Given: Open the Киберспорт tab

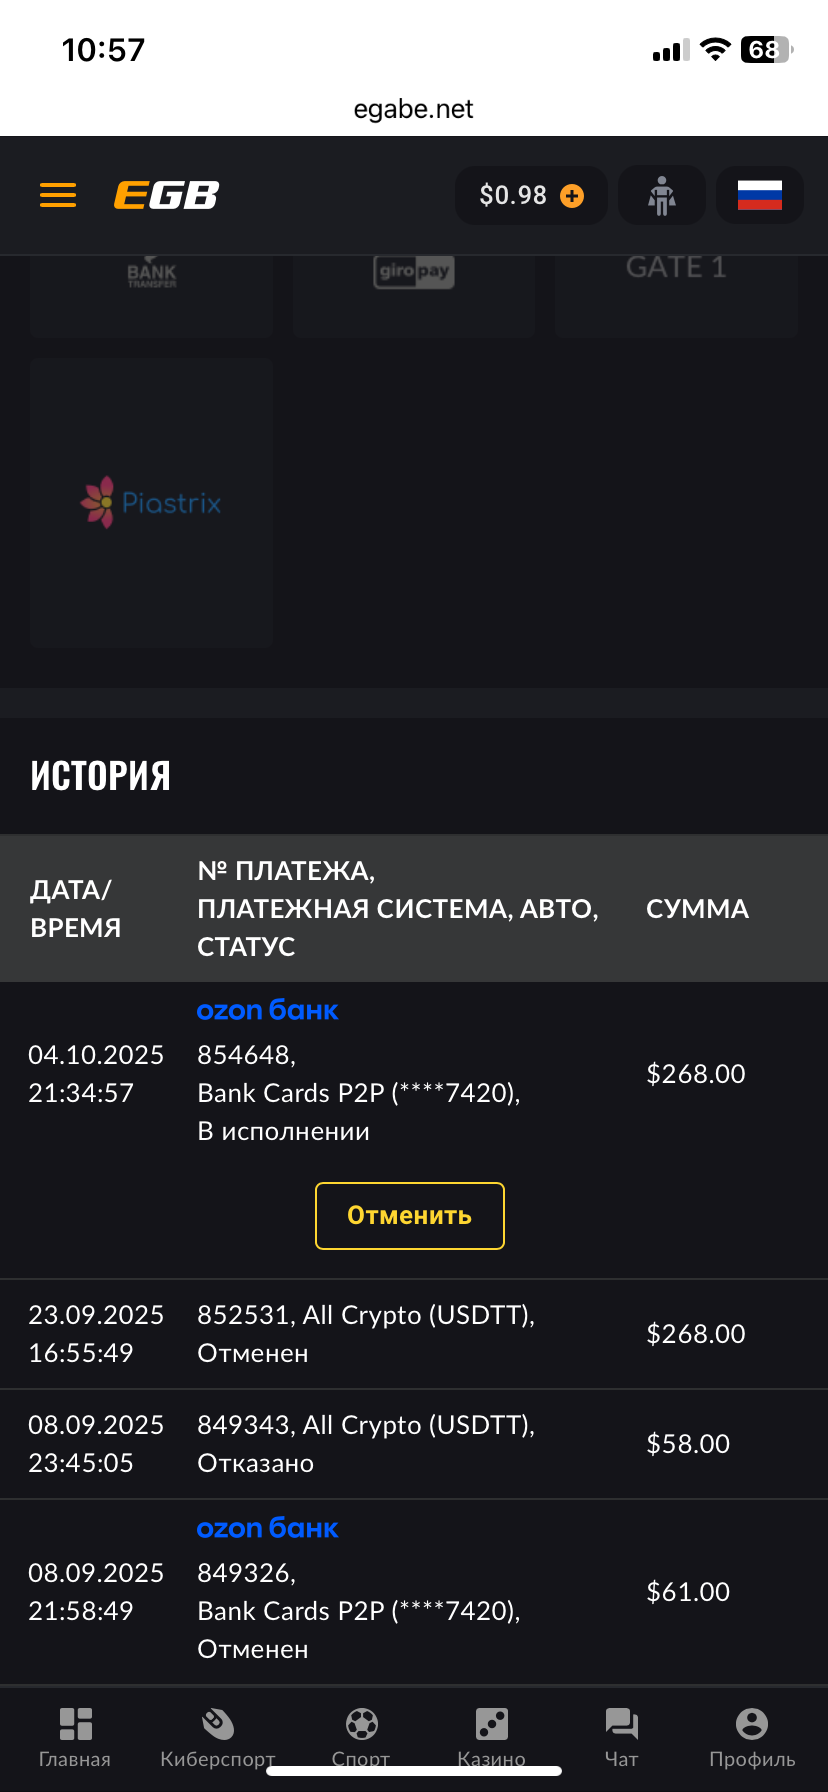Looking at the screenshot, I should pyautogui.click(x=217, y=1737).
